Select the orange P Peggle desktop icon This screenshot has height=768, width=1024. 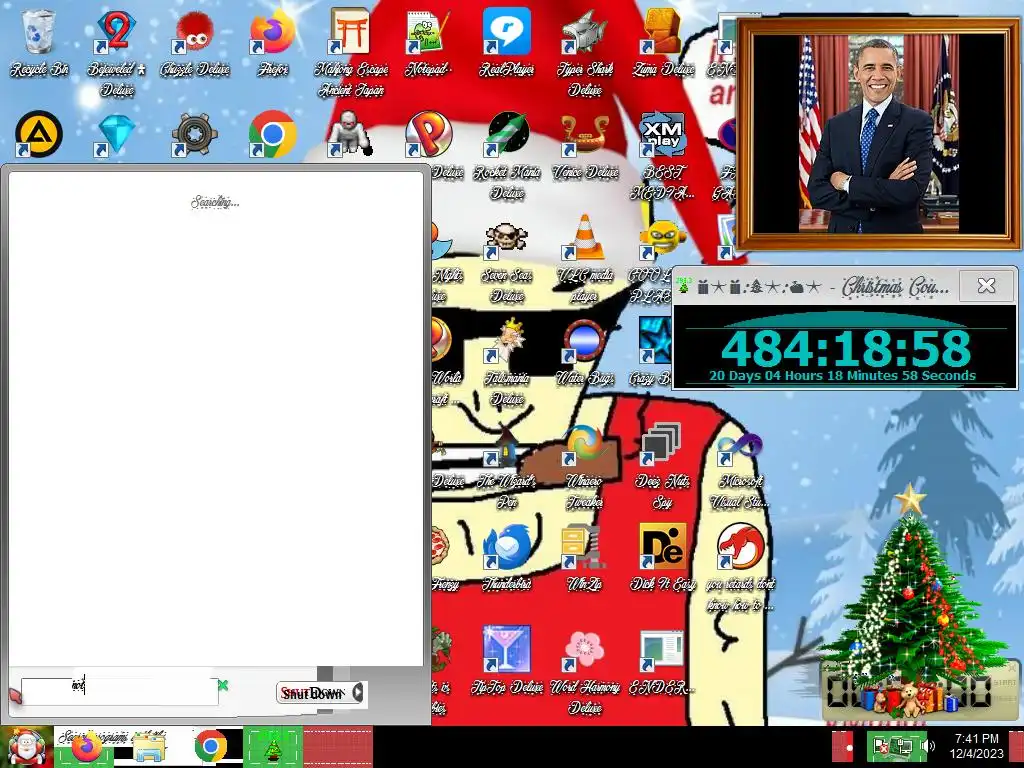point(428,135)
